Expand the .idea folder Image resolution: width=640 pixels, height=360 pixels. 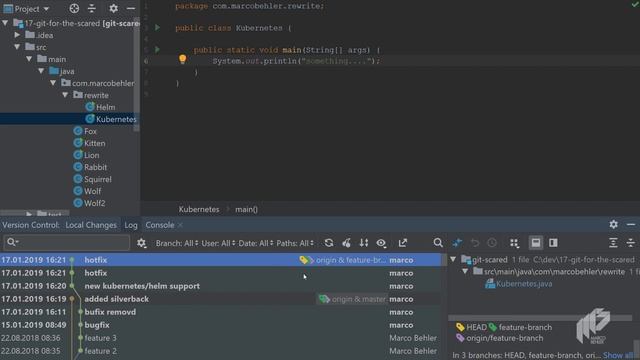click(x=17, y=35)
